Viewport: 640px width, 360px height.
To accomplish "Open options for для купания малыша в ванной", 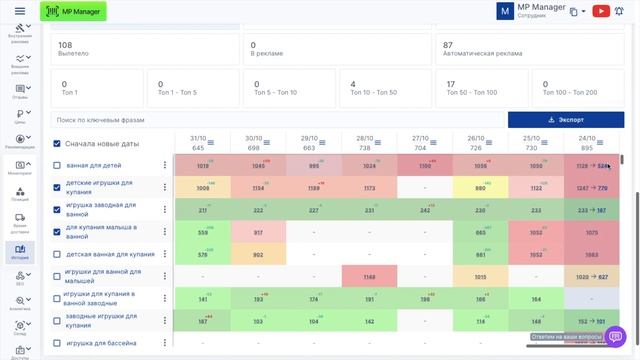I will point(164,232).
